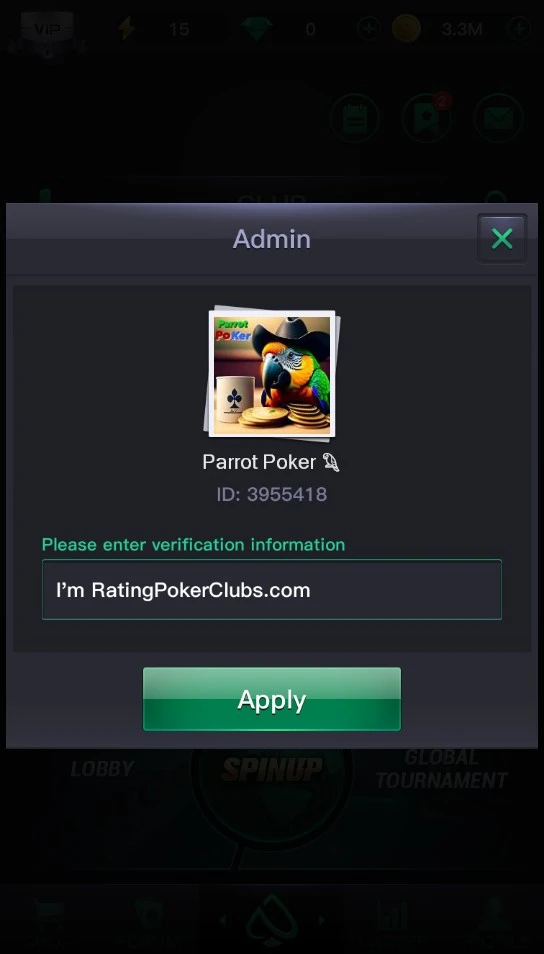Screen dimensions: 544x954
Task: Tap the VIP badge icon
Action: coord(47,29)
